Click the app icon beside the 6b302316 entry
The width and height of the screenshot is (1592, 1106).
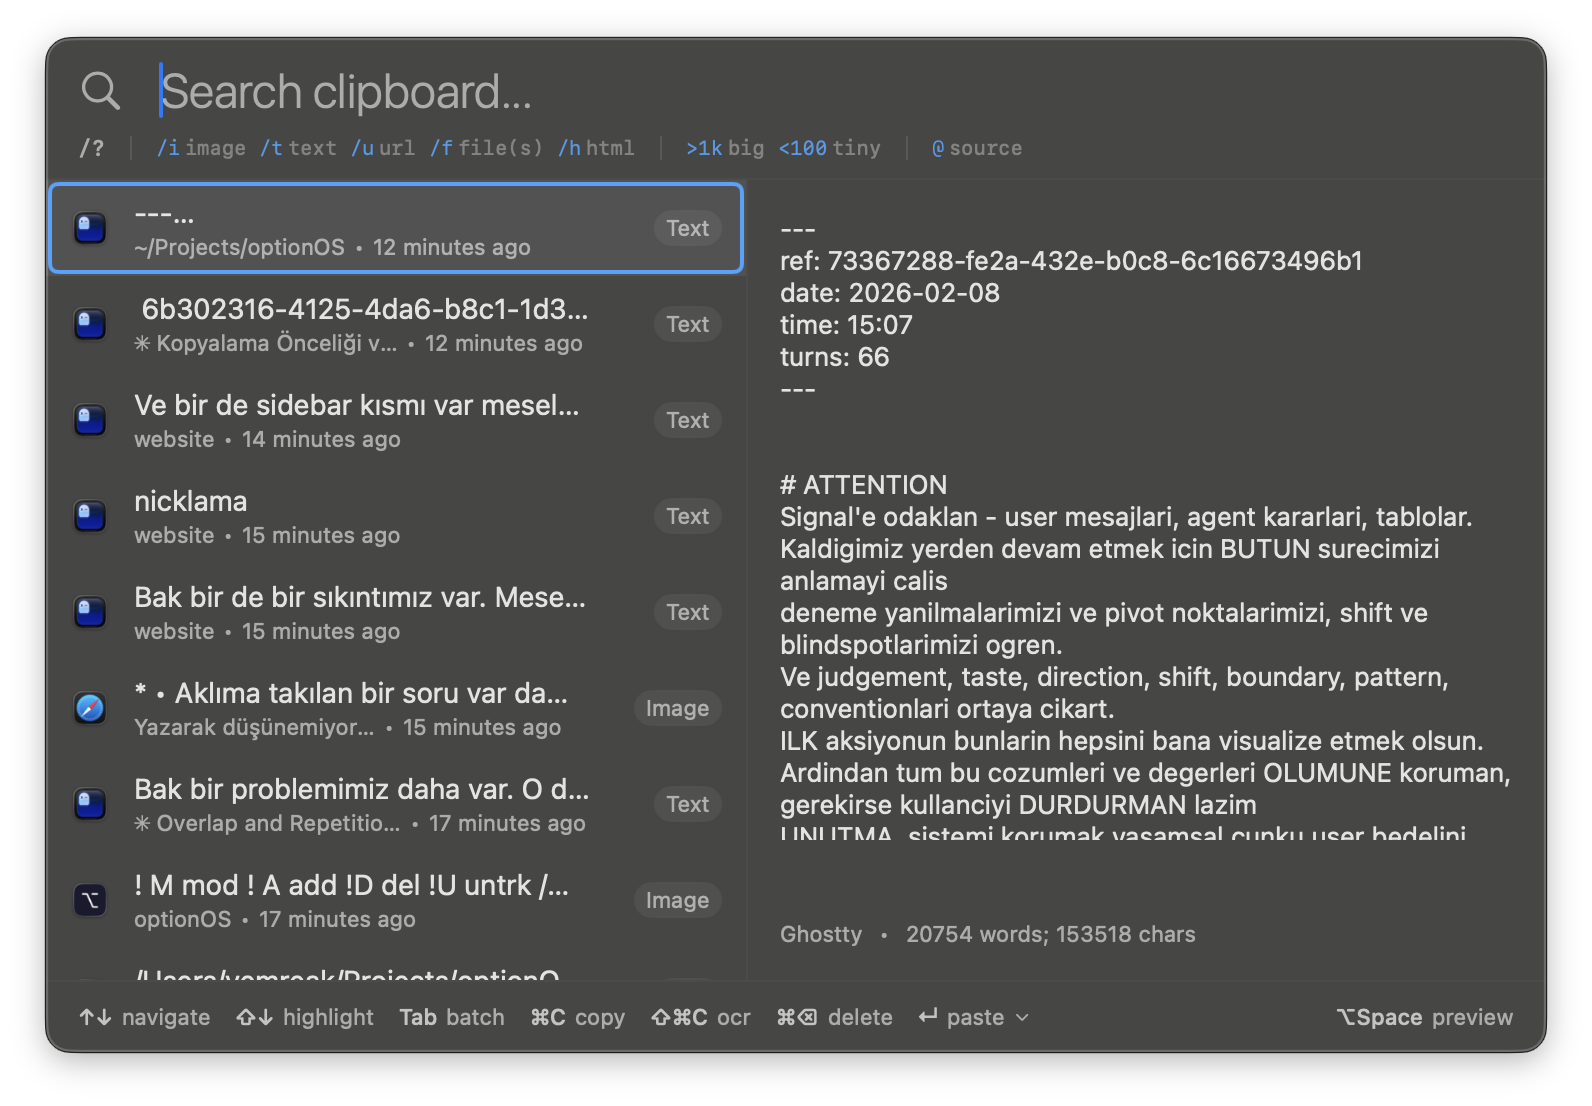pyautogui.click(x=90, y=324)
